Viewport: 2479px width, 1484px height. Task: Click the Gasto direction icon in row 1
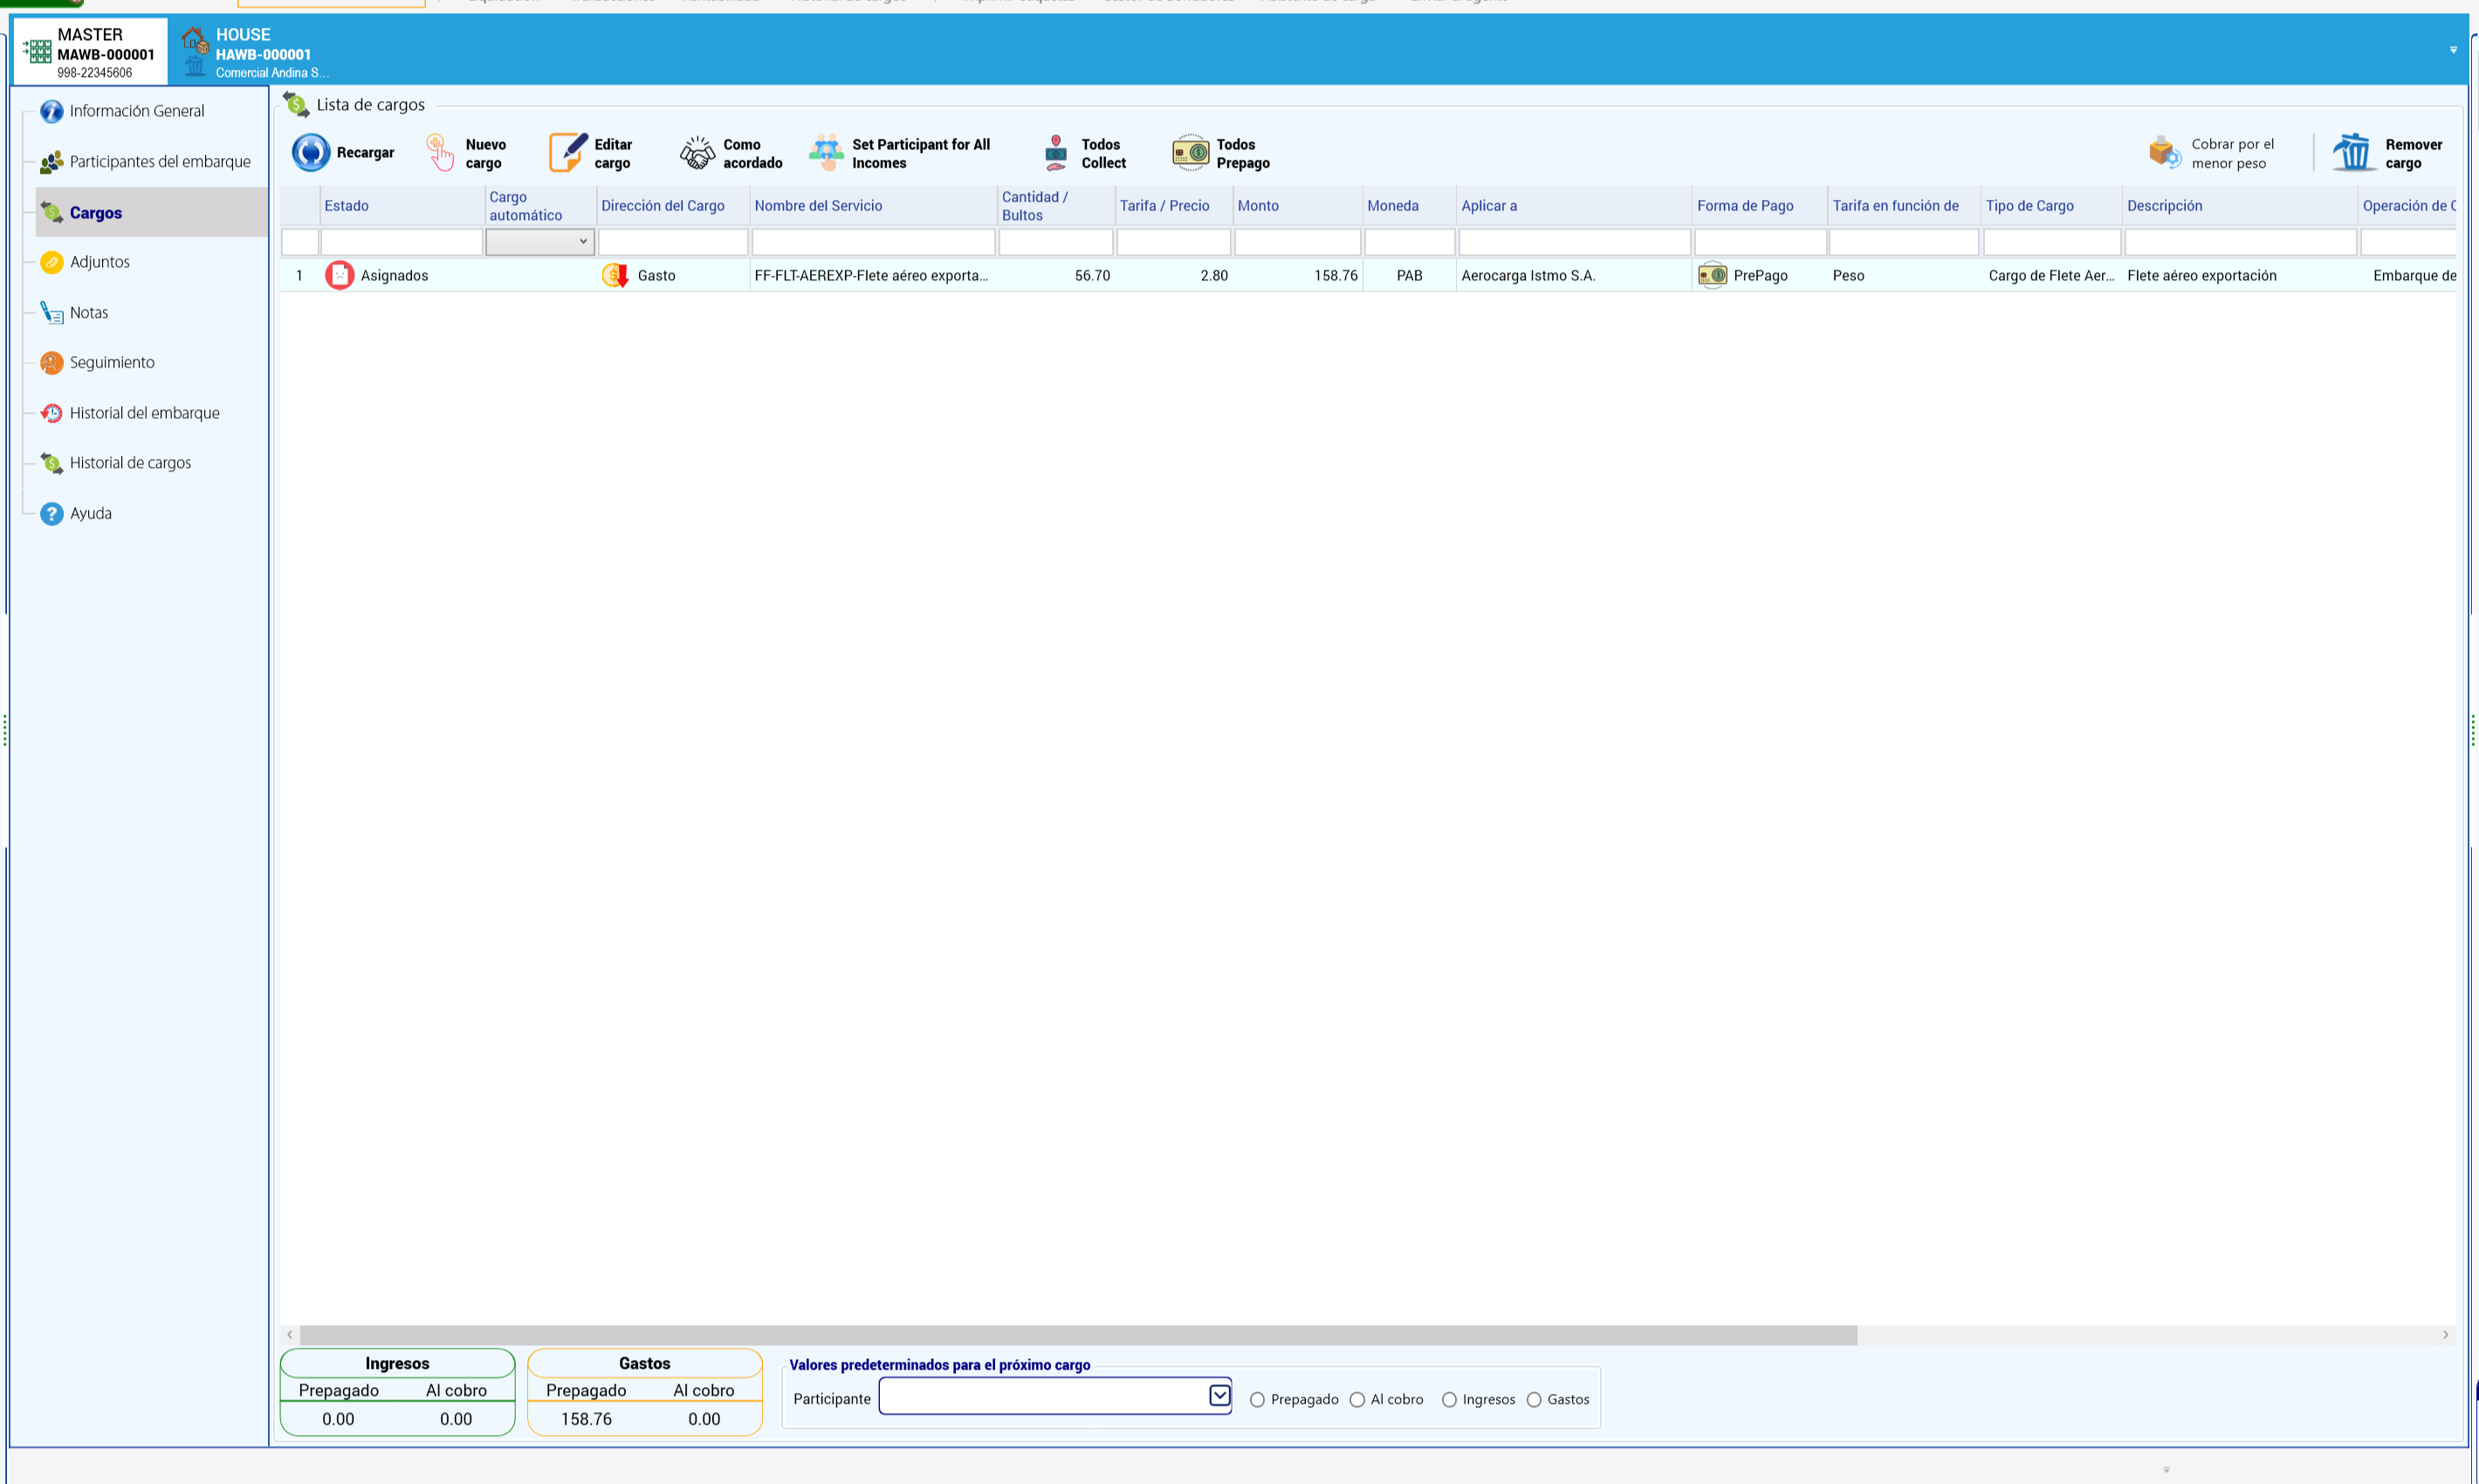(x=615, y=275)
